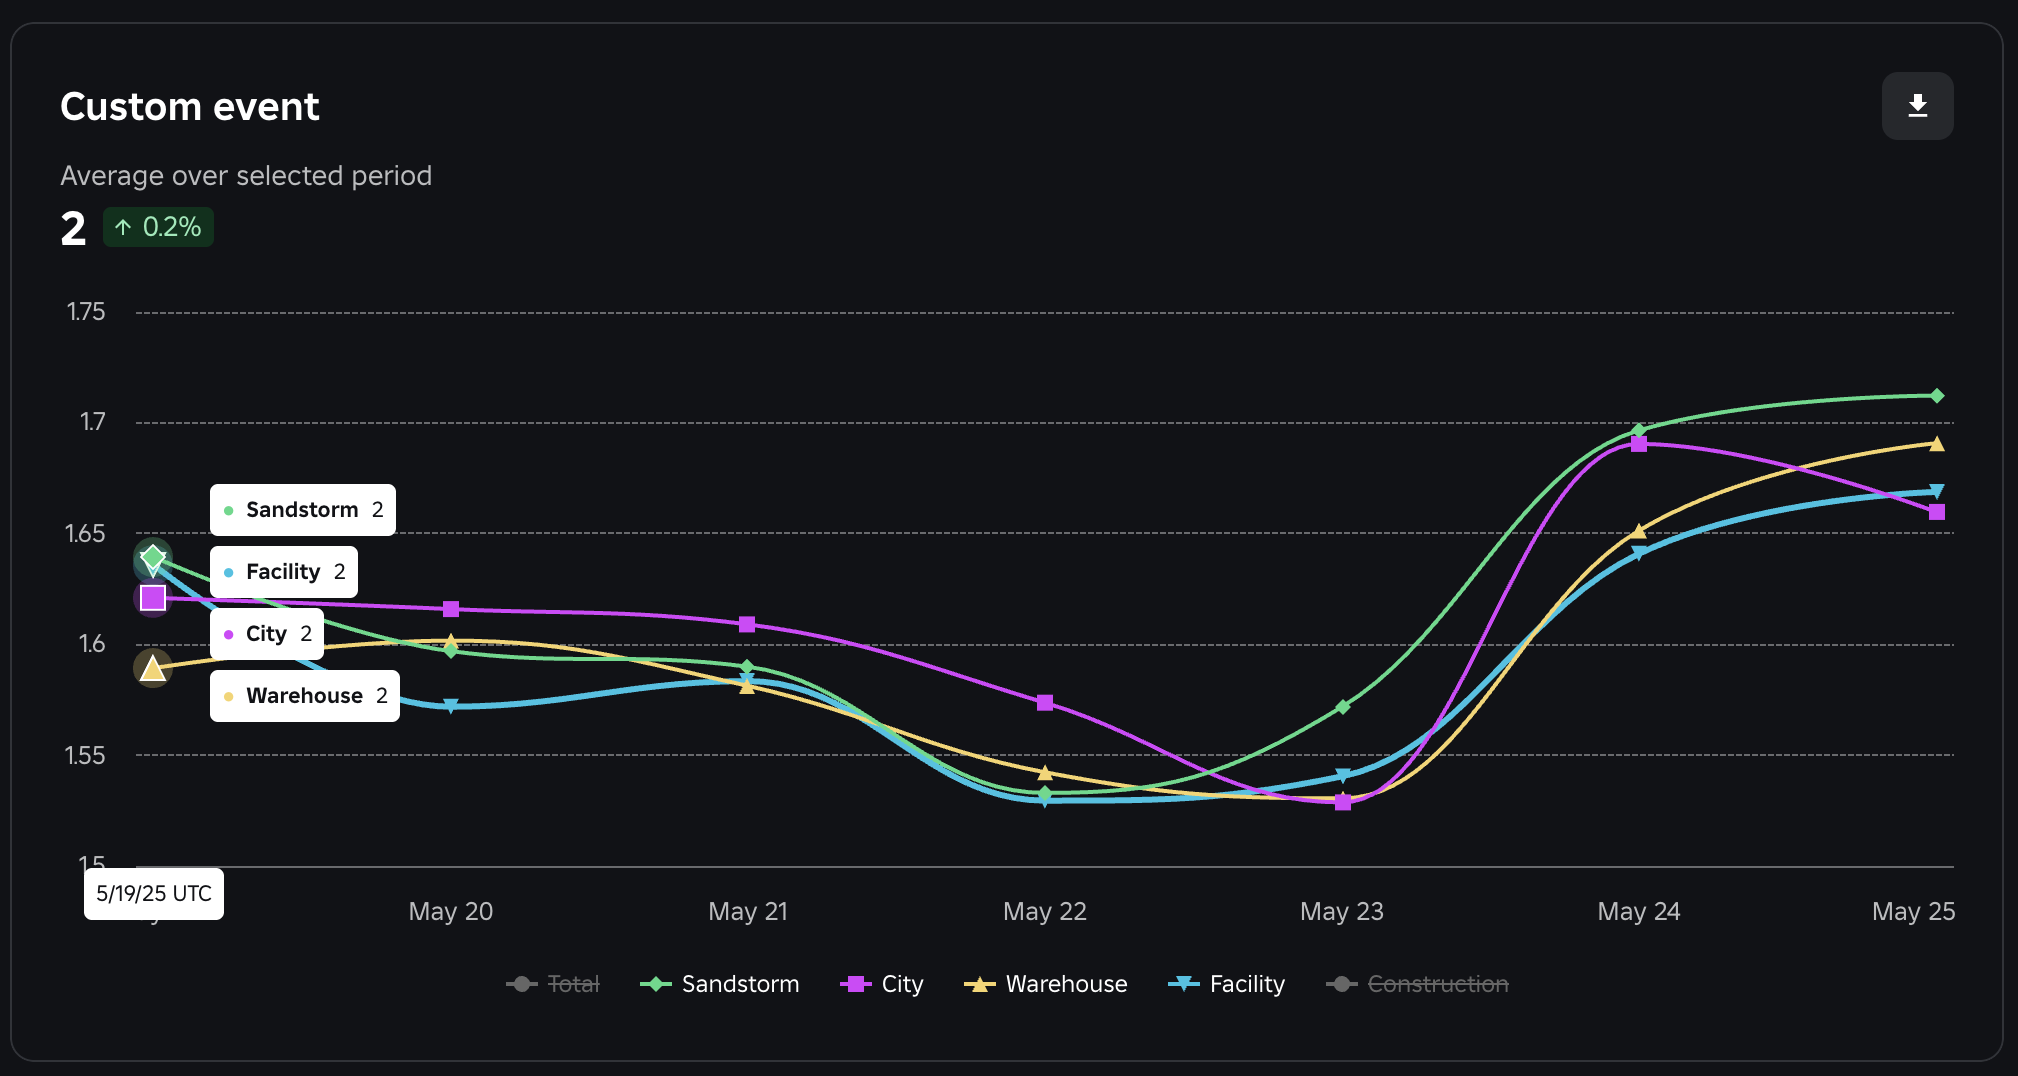This screenshot has width=2018, height=1076.
Task: Re-enable the Total series in the legend
Action: [573, 983]
